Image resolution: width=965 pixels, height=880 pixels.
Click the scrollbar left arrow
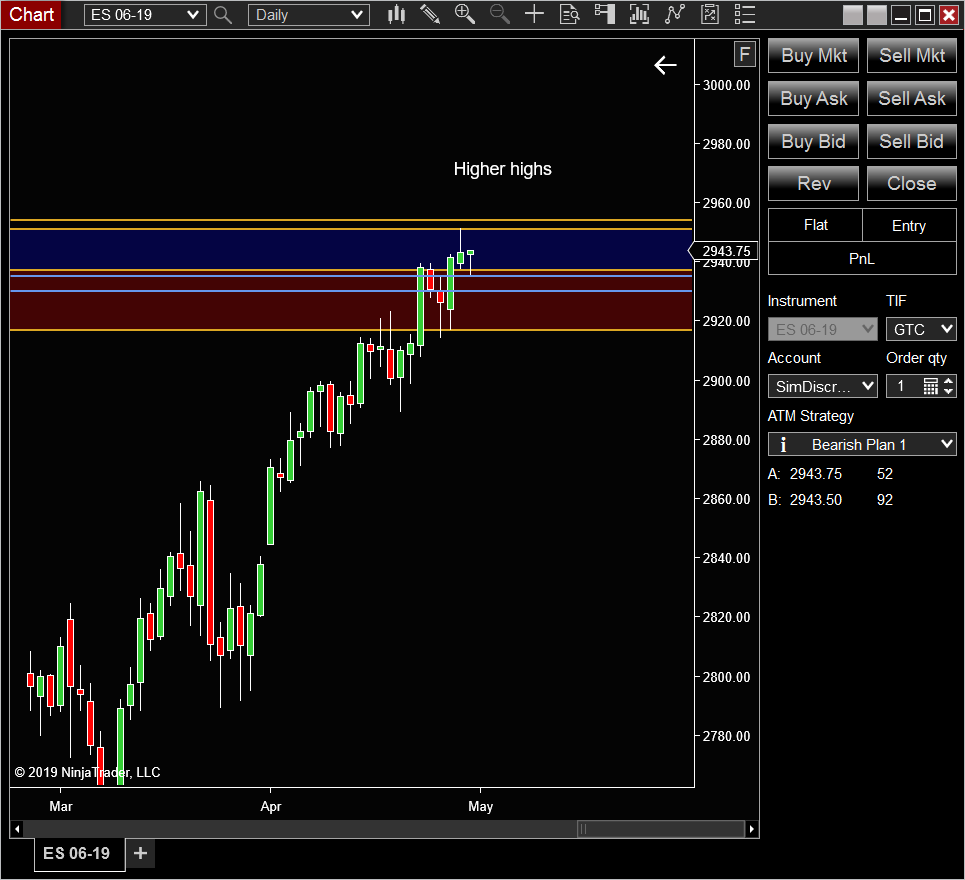[17, 829]
